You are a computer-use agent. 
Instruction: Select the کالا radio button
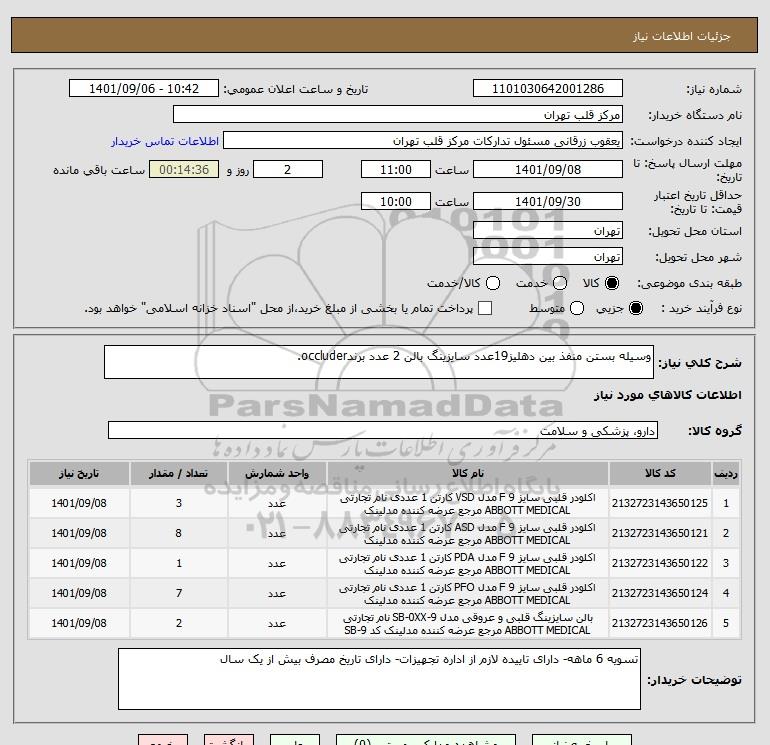[x=612, y=283]
